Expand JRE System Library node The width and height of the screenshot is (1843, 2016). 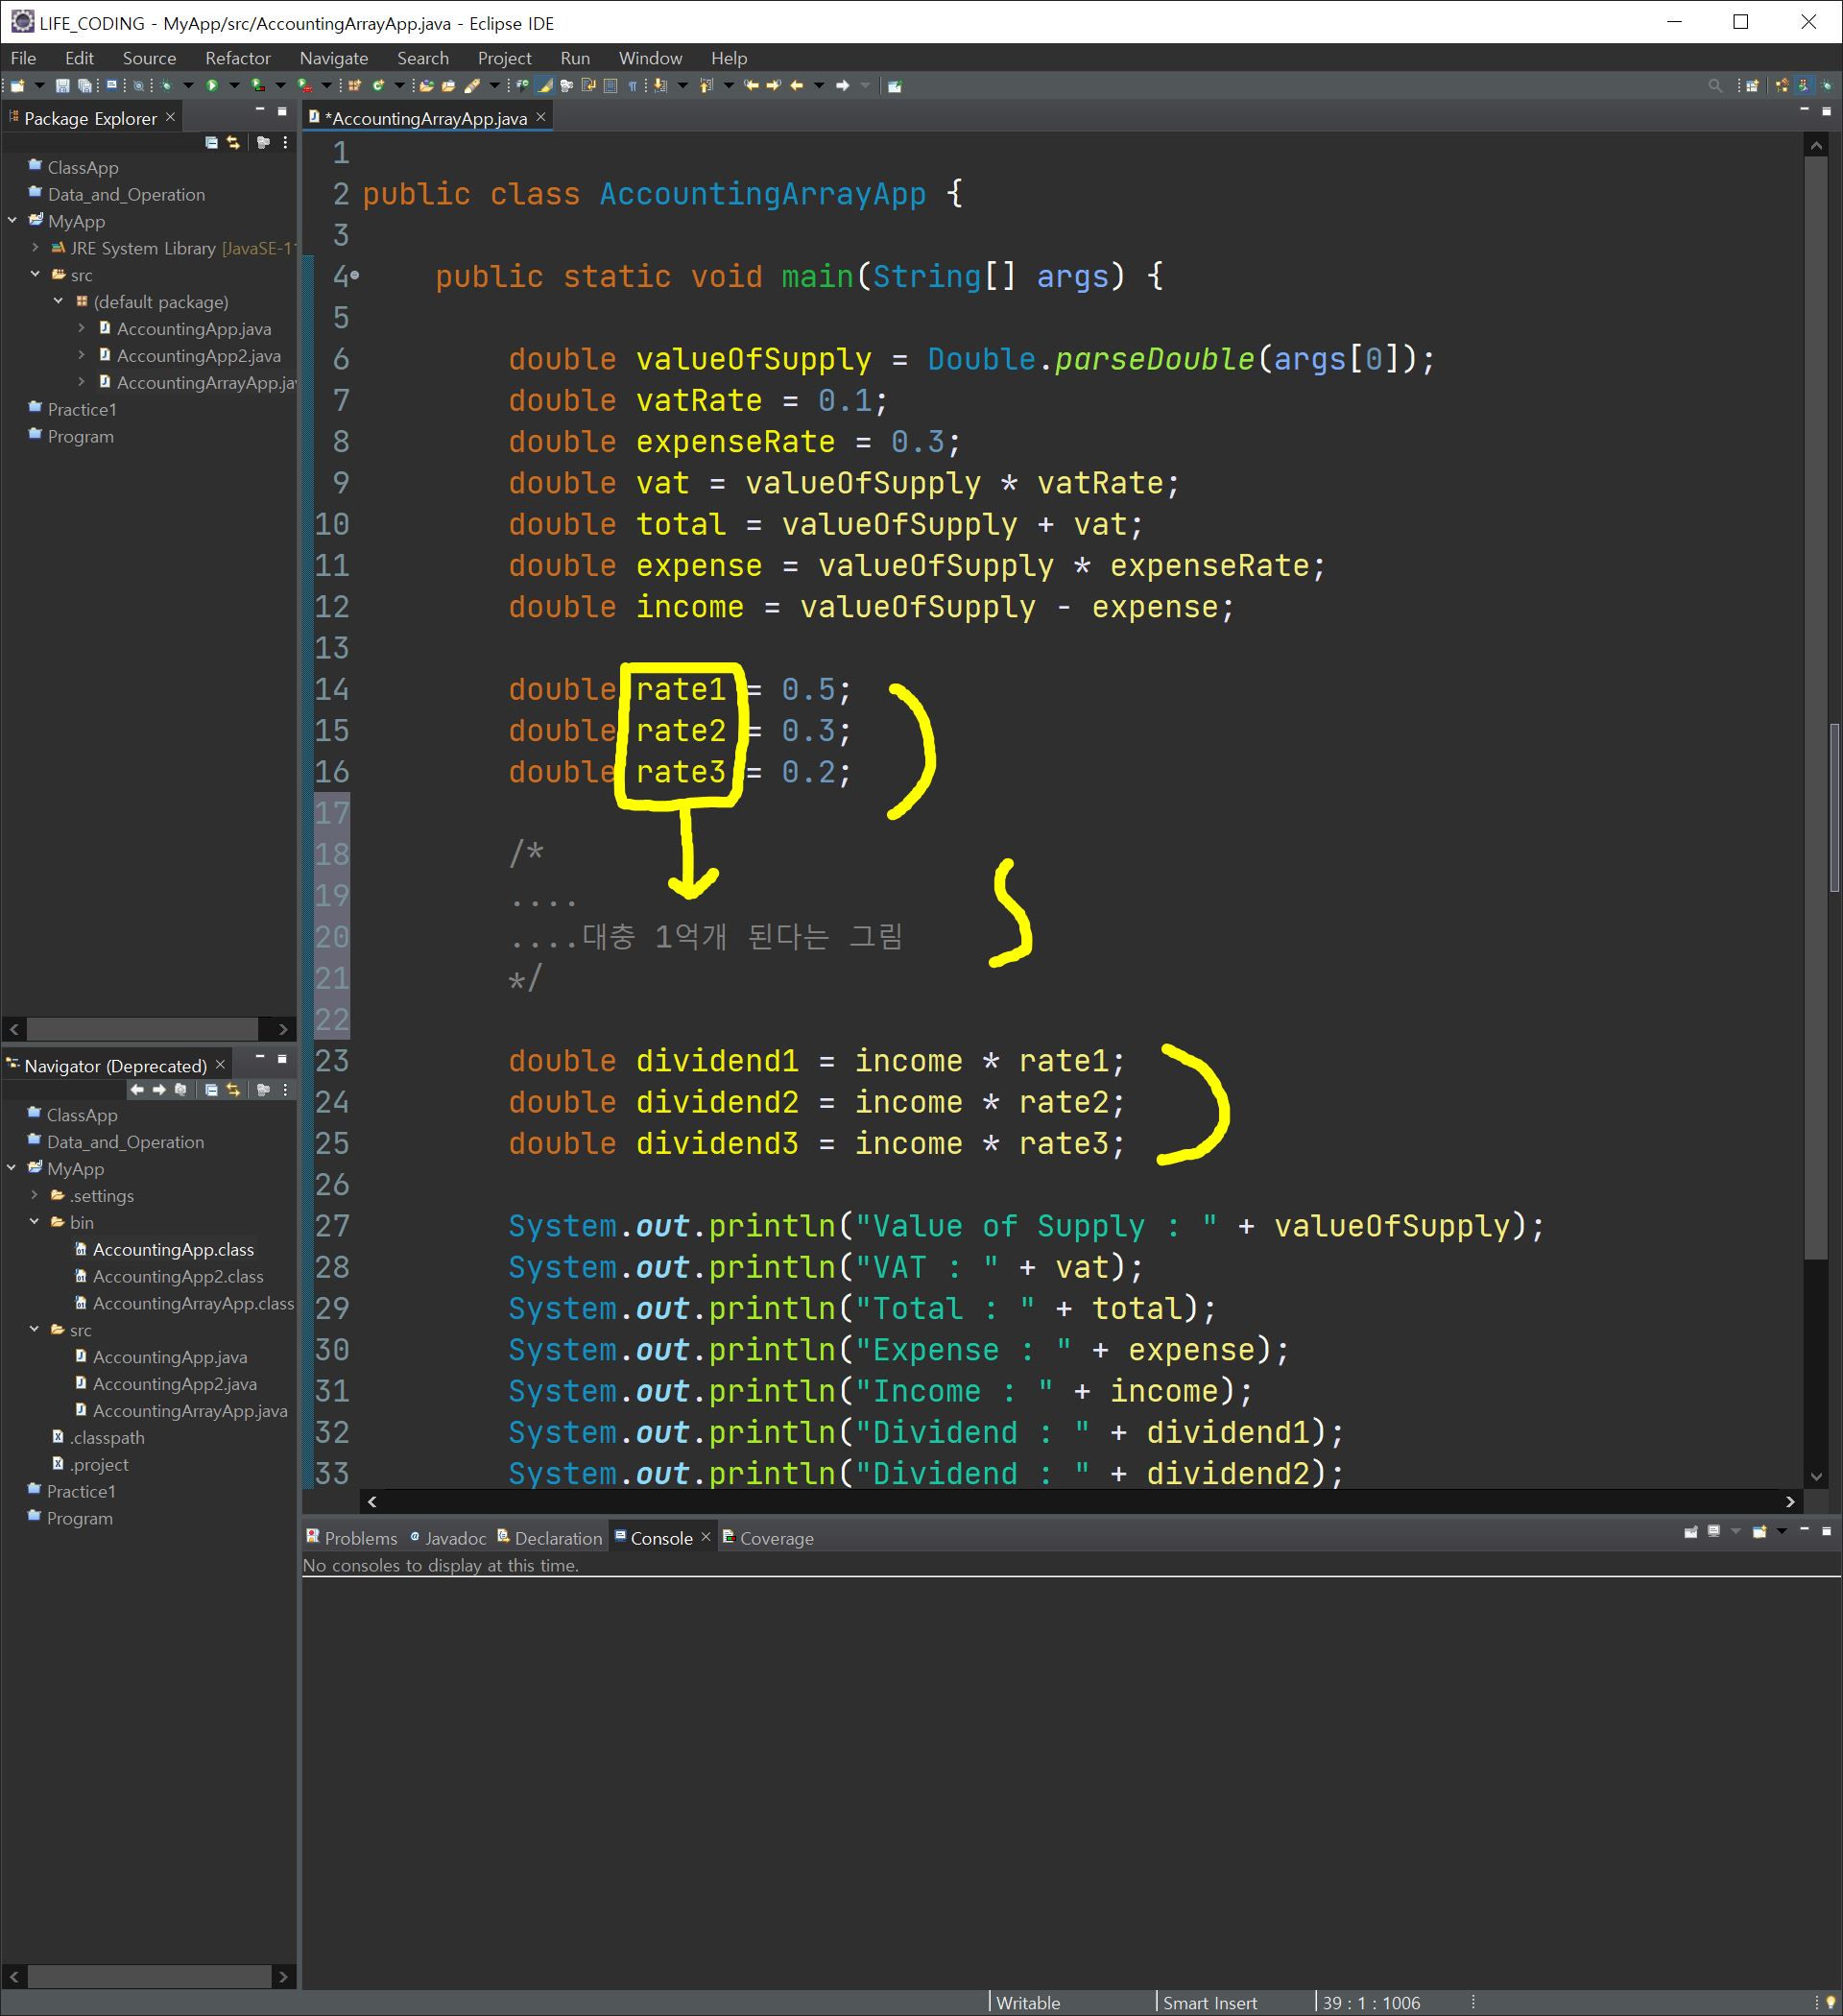(x=36, y=248)
